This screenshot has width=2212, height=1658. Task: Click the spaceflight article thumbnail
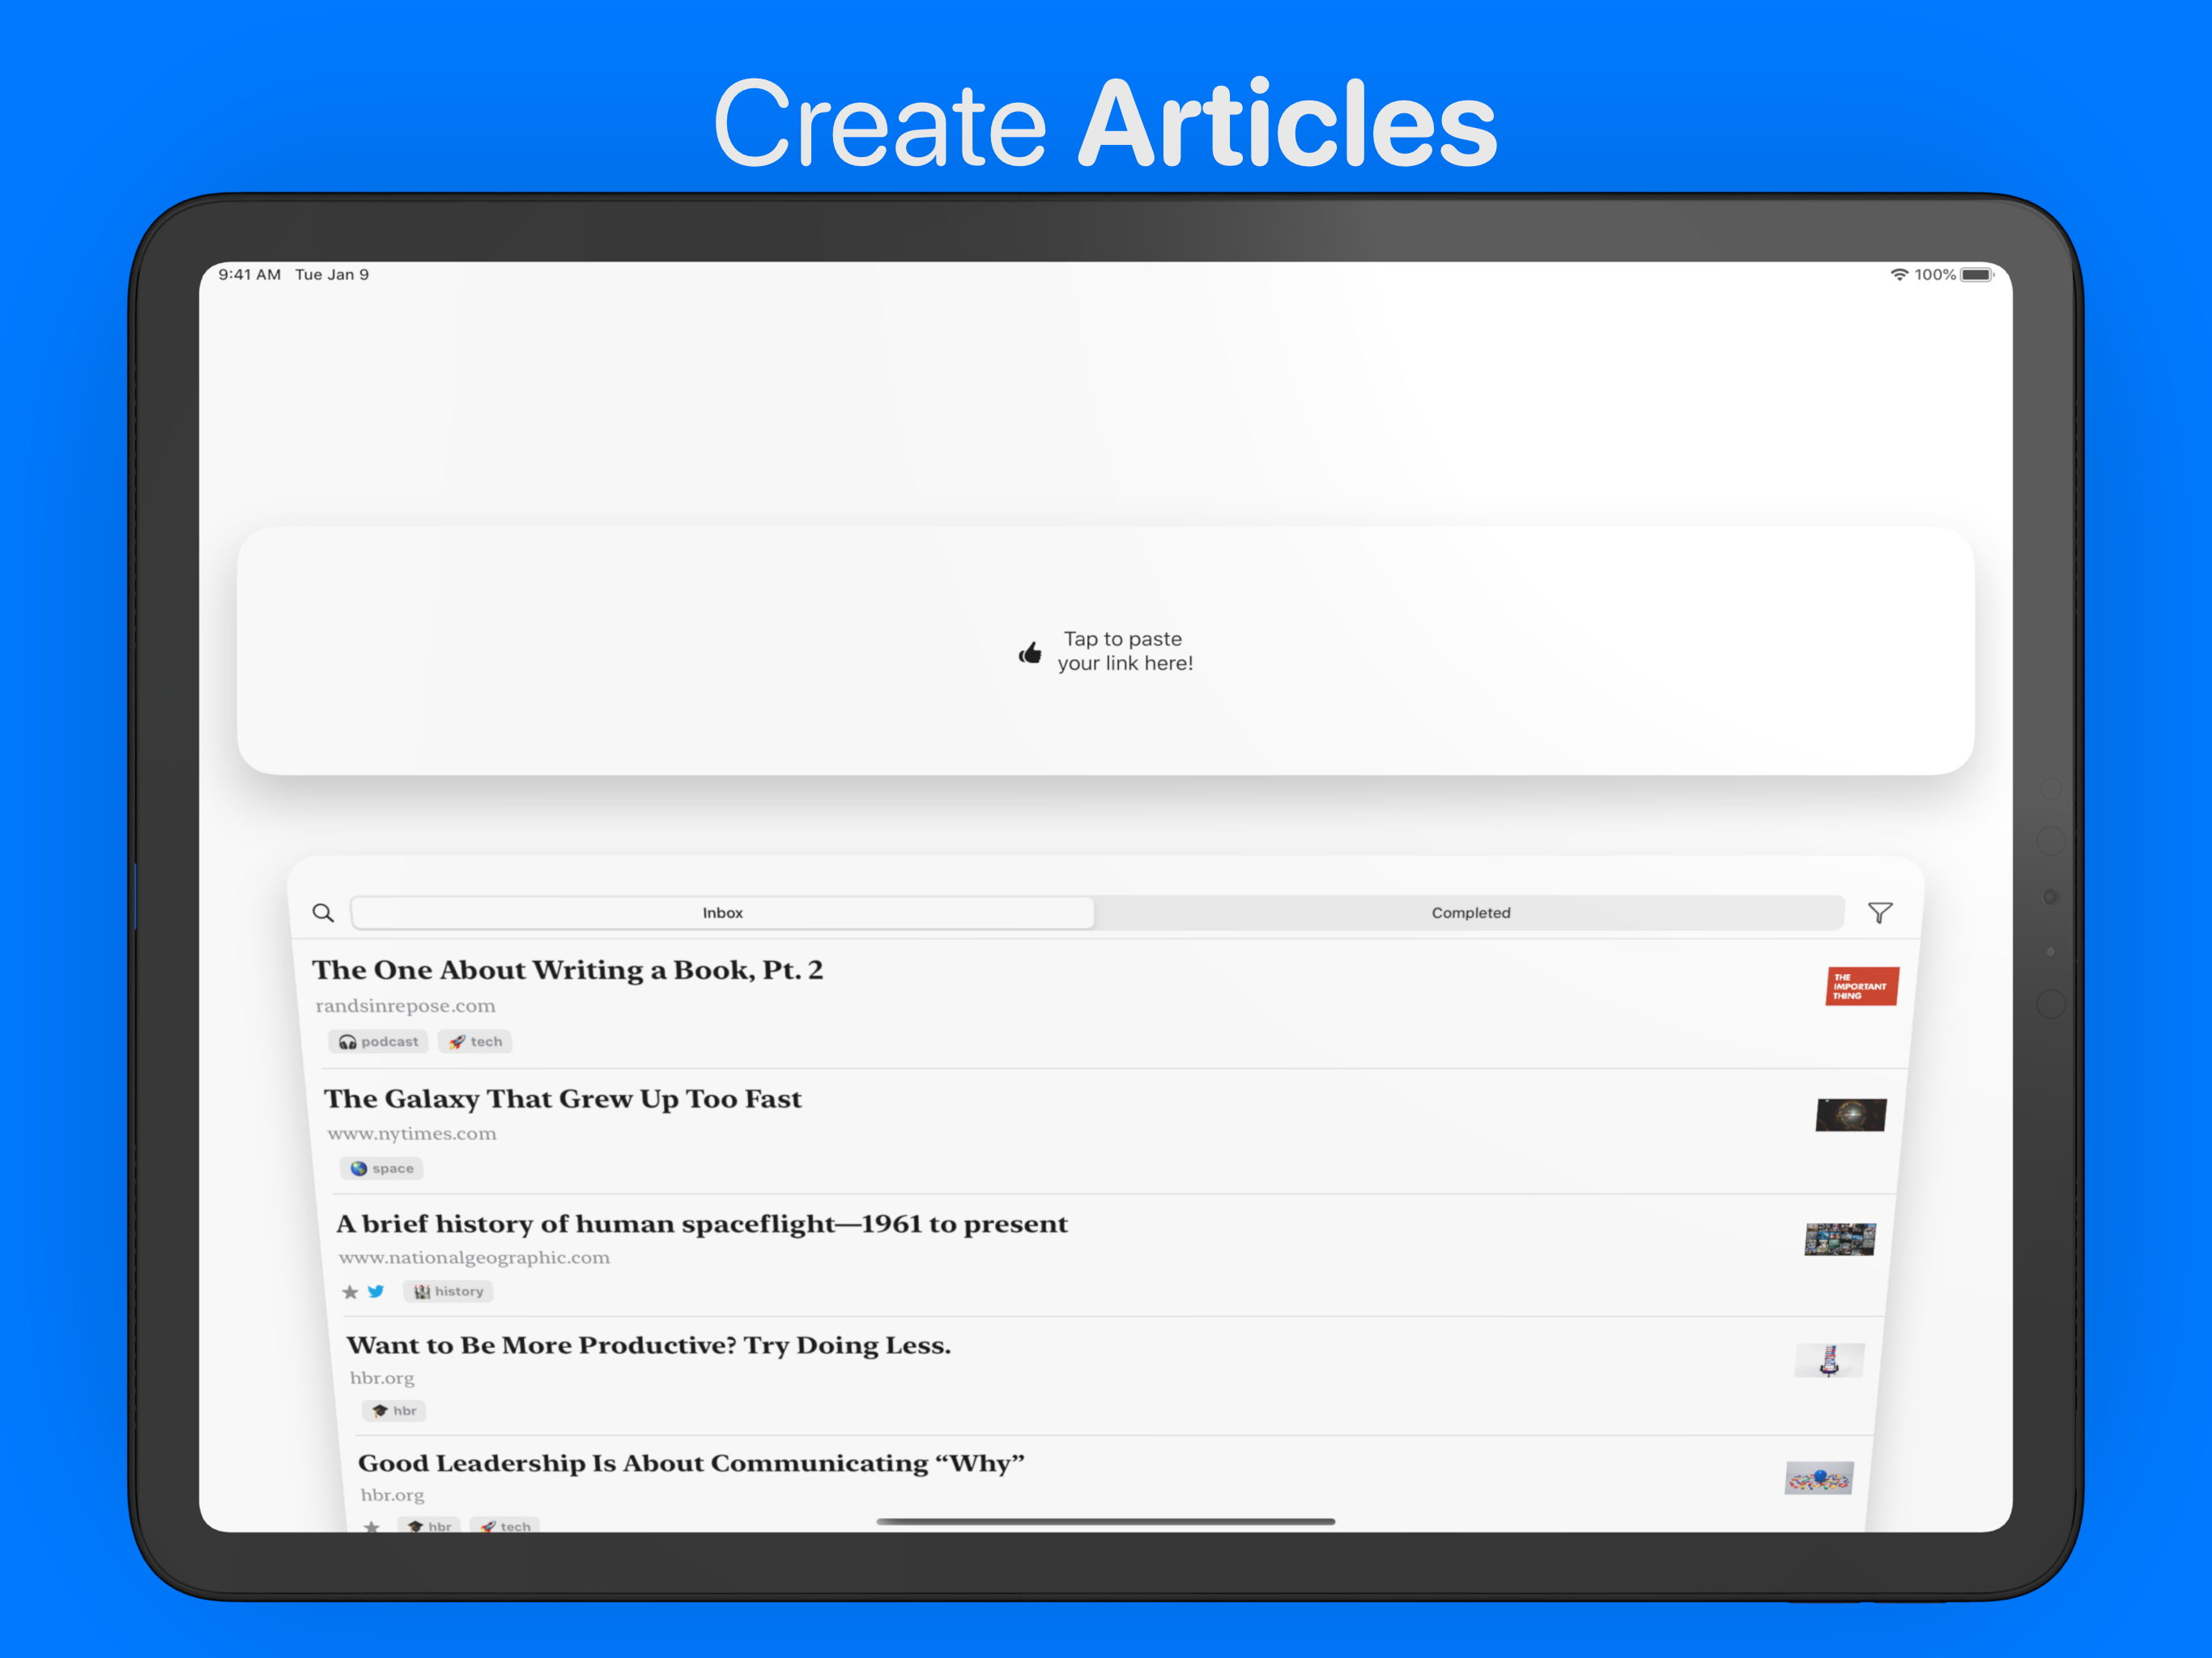(x=1840, y=1240)
